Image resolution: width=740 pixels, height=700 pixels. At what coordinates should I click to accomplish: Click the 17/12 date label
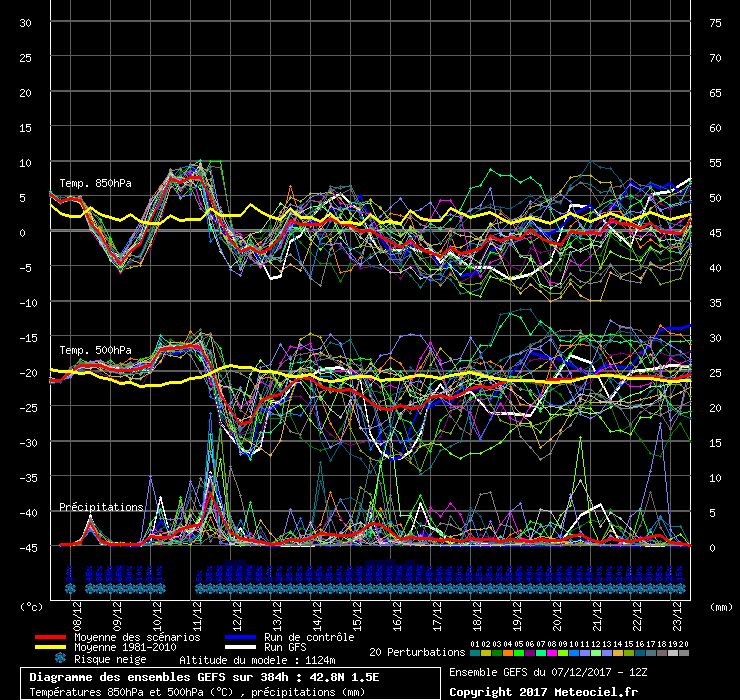[437, 616]
